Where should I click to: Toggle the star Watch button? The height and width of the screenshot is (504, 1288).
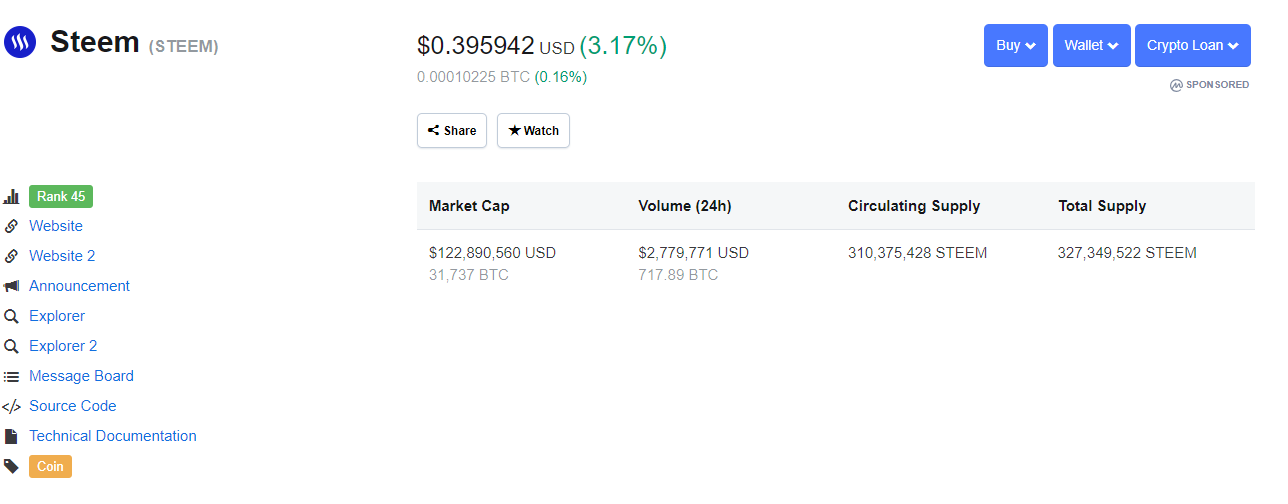point(533,131)
